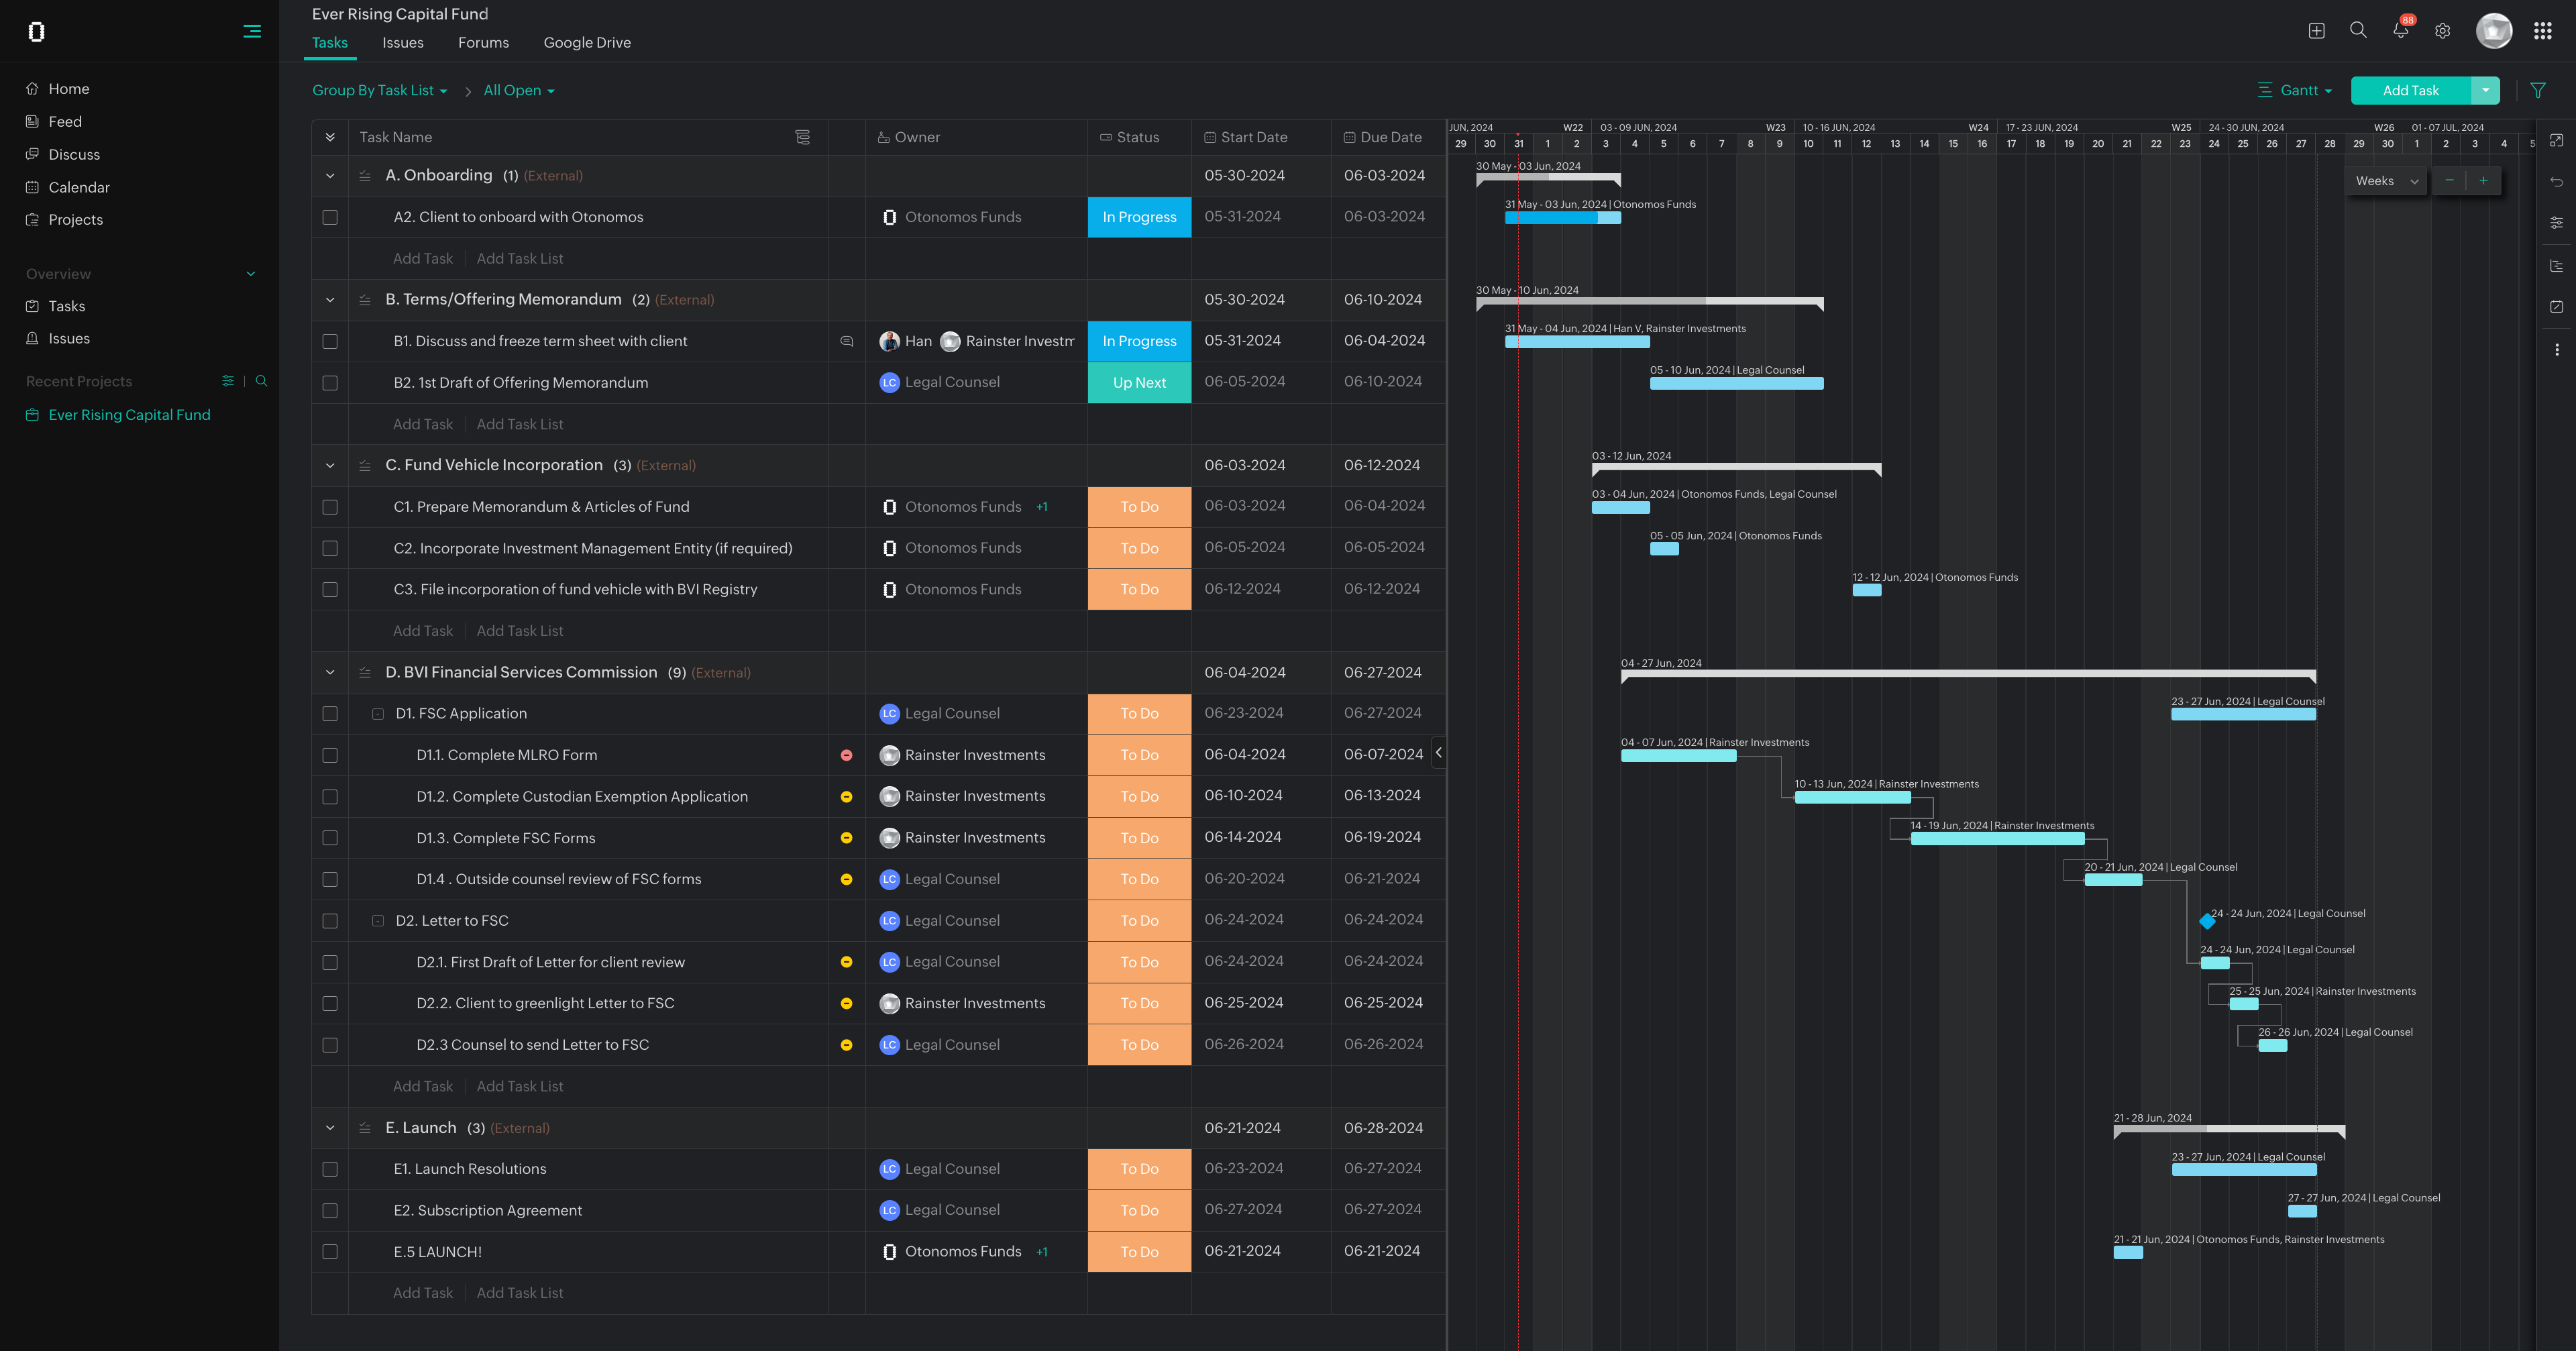Click Add Task List under Onboarding
Viewport: 2576px width, 1351px height.
tap(519, 258)
